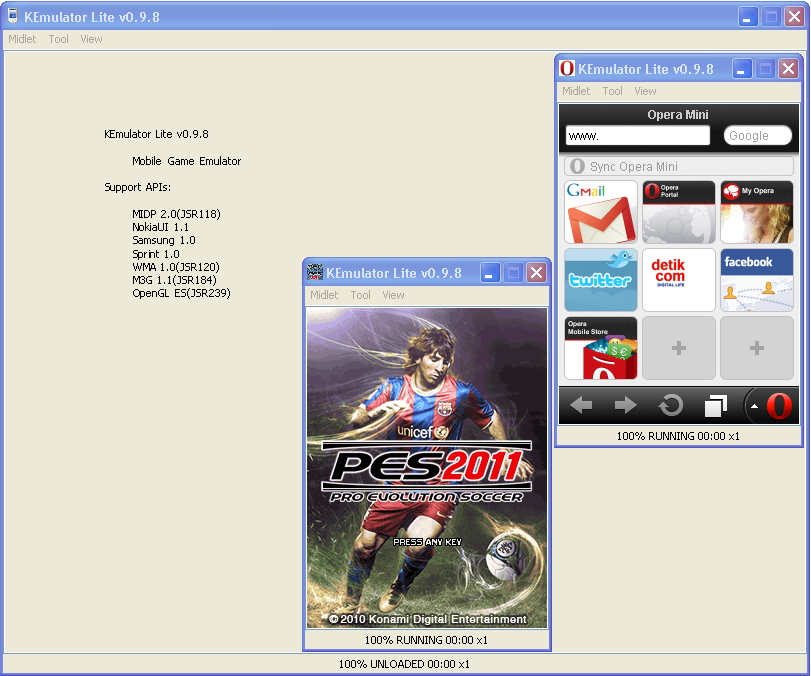Click 'Sprint 1.0' text
The width and height of the screenshot is (811, 676).
(156, 254)
